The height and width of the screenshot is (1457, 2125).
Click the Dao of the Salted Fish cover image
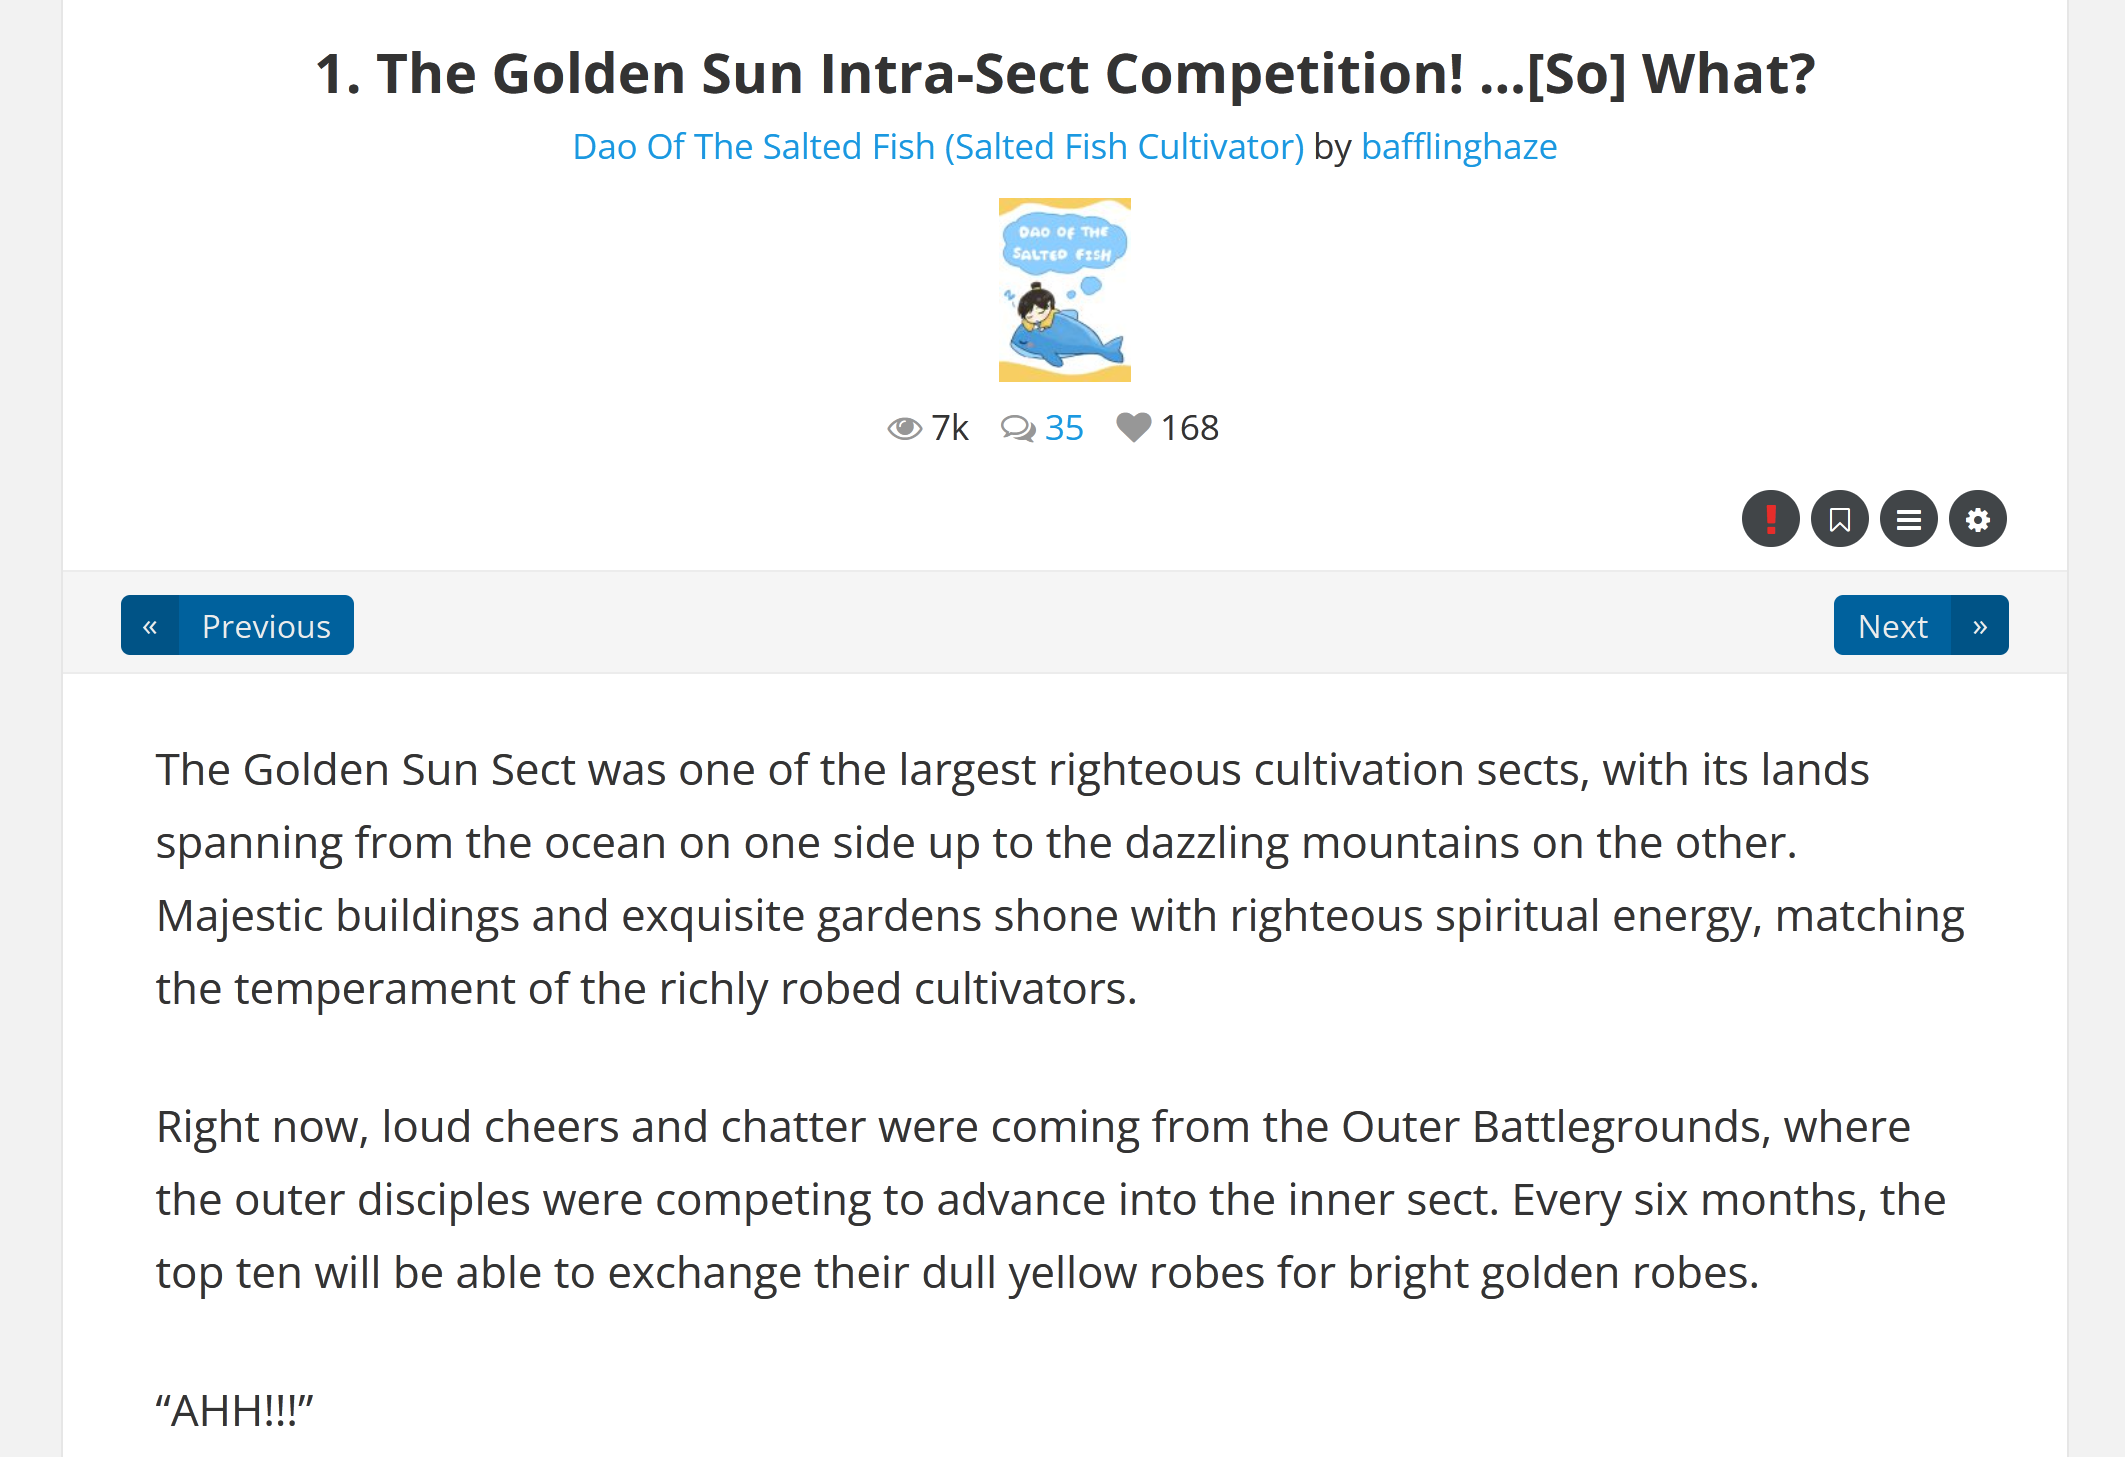(1064, 290)
